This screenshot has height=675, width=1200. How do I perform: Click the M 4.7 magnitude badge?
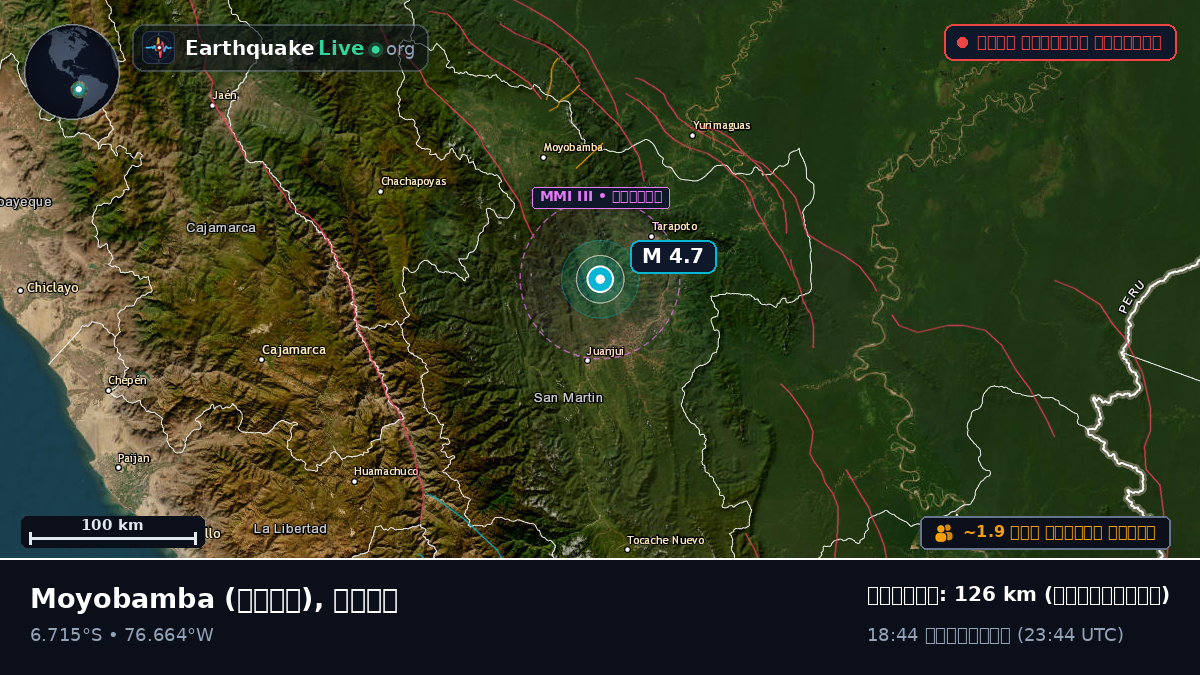pyautogui.click(x=673, y=256)
